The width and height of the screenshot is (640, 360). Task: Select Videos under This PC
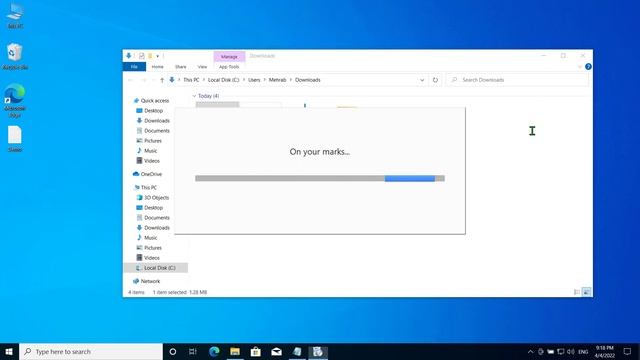click(x=148, y=258)
